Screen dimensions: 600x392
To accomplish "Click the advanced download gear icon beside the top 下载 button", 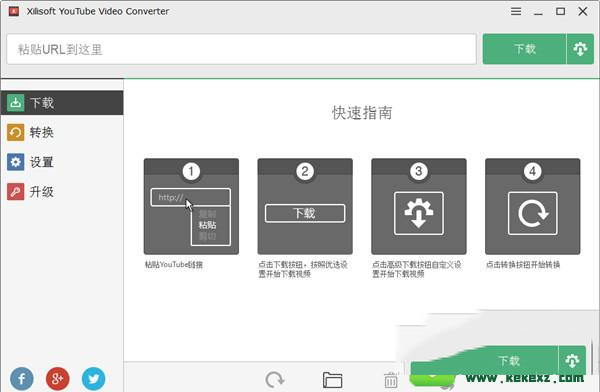I will pos(580,49).
